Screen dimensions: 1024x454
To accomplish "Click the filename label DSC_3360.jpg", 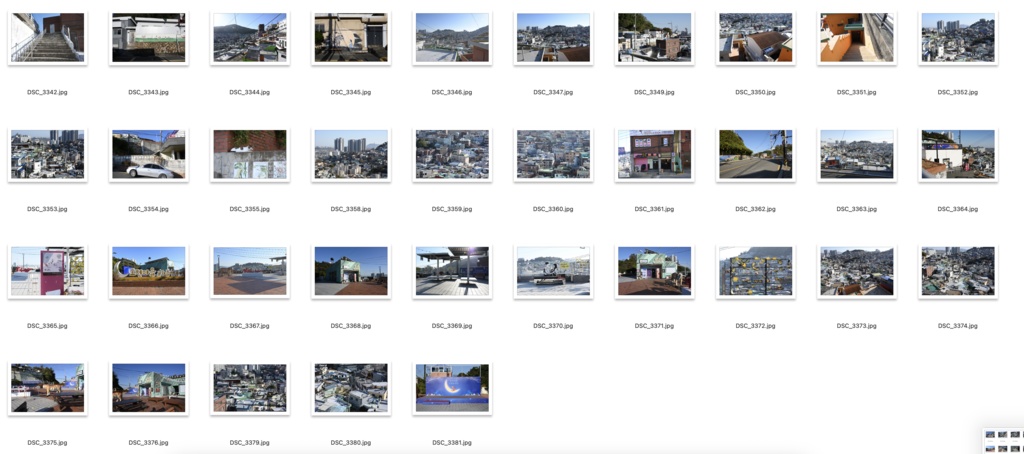I will pyautogui.click(x=553, y=209).
